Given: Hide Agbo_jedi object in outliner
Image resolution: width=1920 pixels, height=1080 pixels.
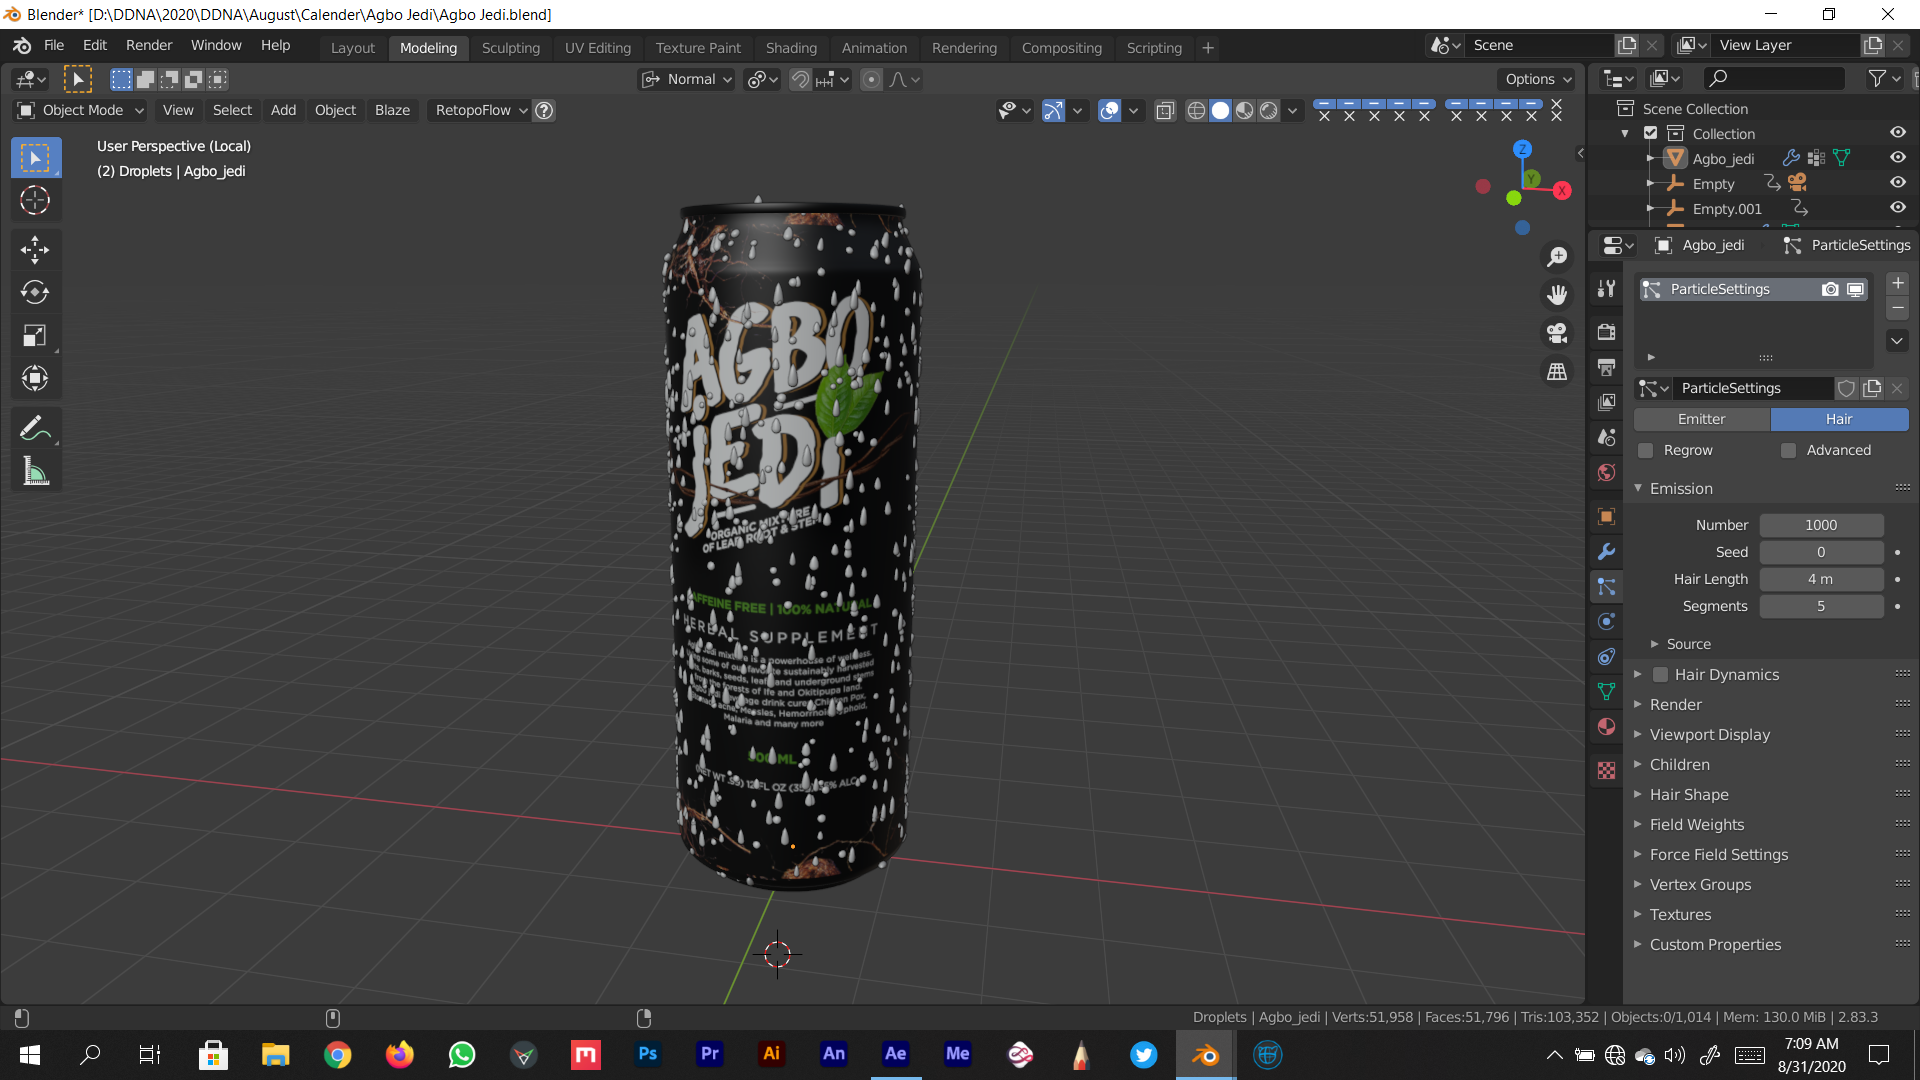Looking at the screenshot, I should click(1897, 158).
